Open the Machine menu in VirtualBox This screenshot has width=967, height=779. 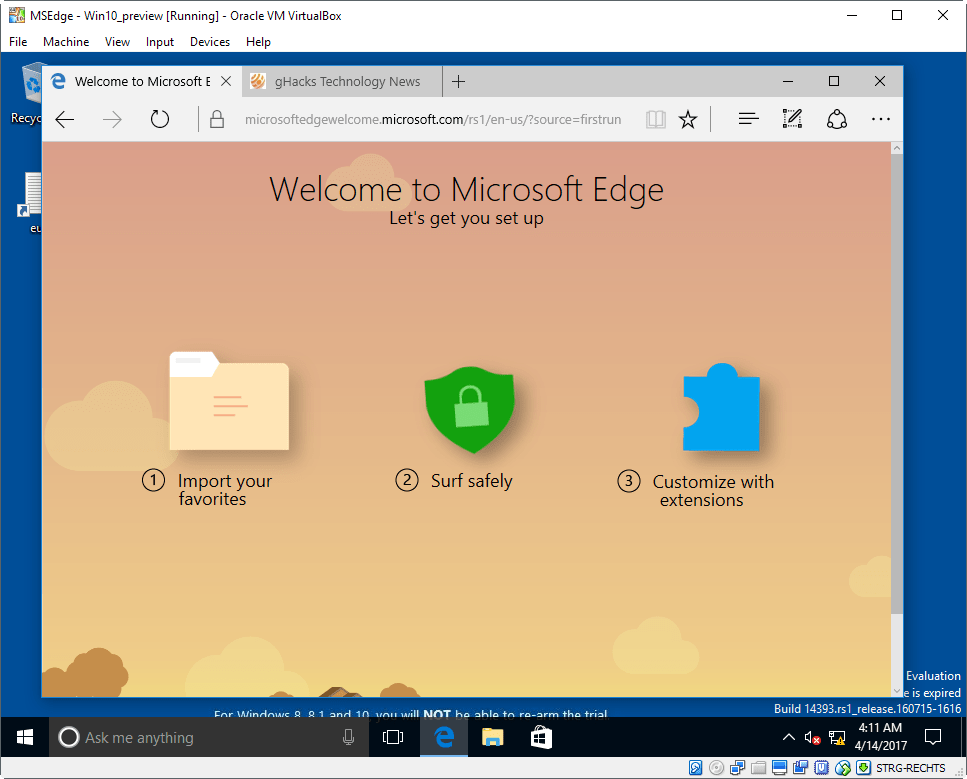pyautogui.click(x=66, y=42)
